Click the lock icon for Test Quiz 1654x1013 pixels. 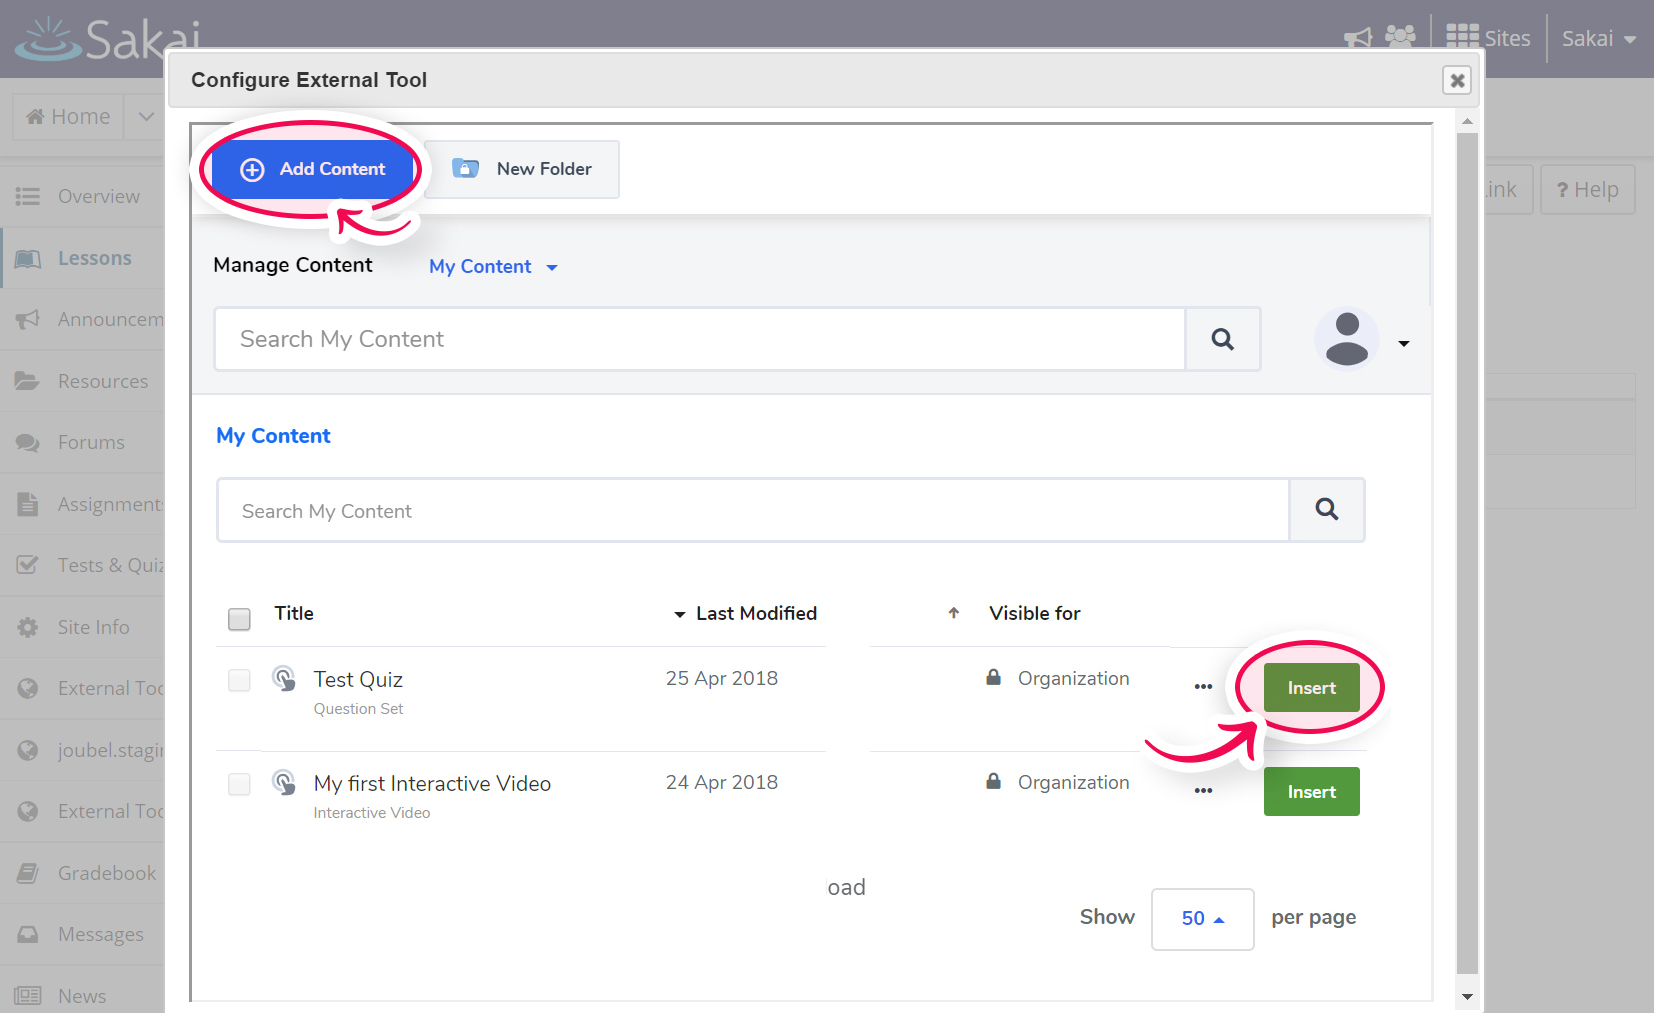point(993,677)
